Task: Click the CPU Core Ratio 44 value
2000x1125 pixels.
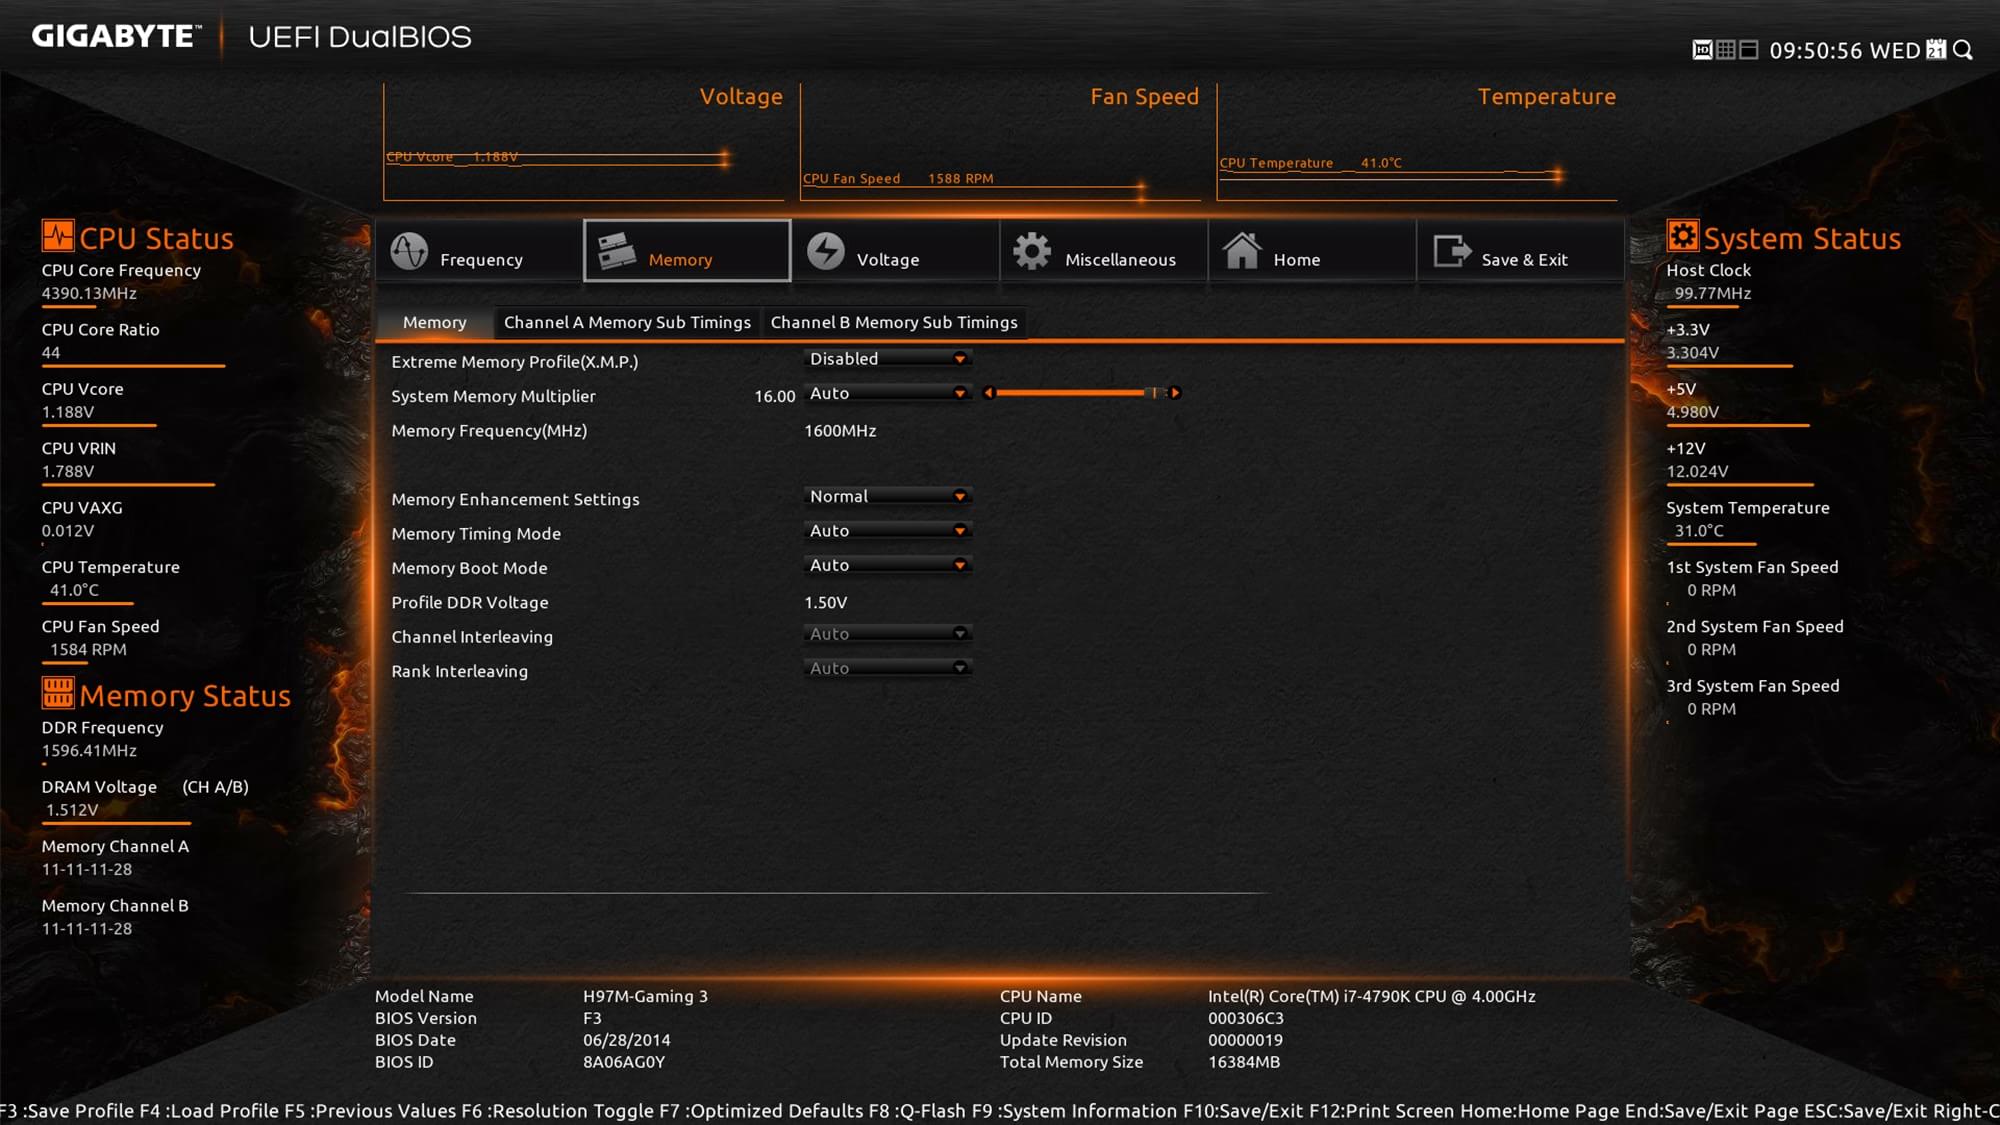Action: coord(51,353)
